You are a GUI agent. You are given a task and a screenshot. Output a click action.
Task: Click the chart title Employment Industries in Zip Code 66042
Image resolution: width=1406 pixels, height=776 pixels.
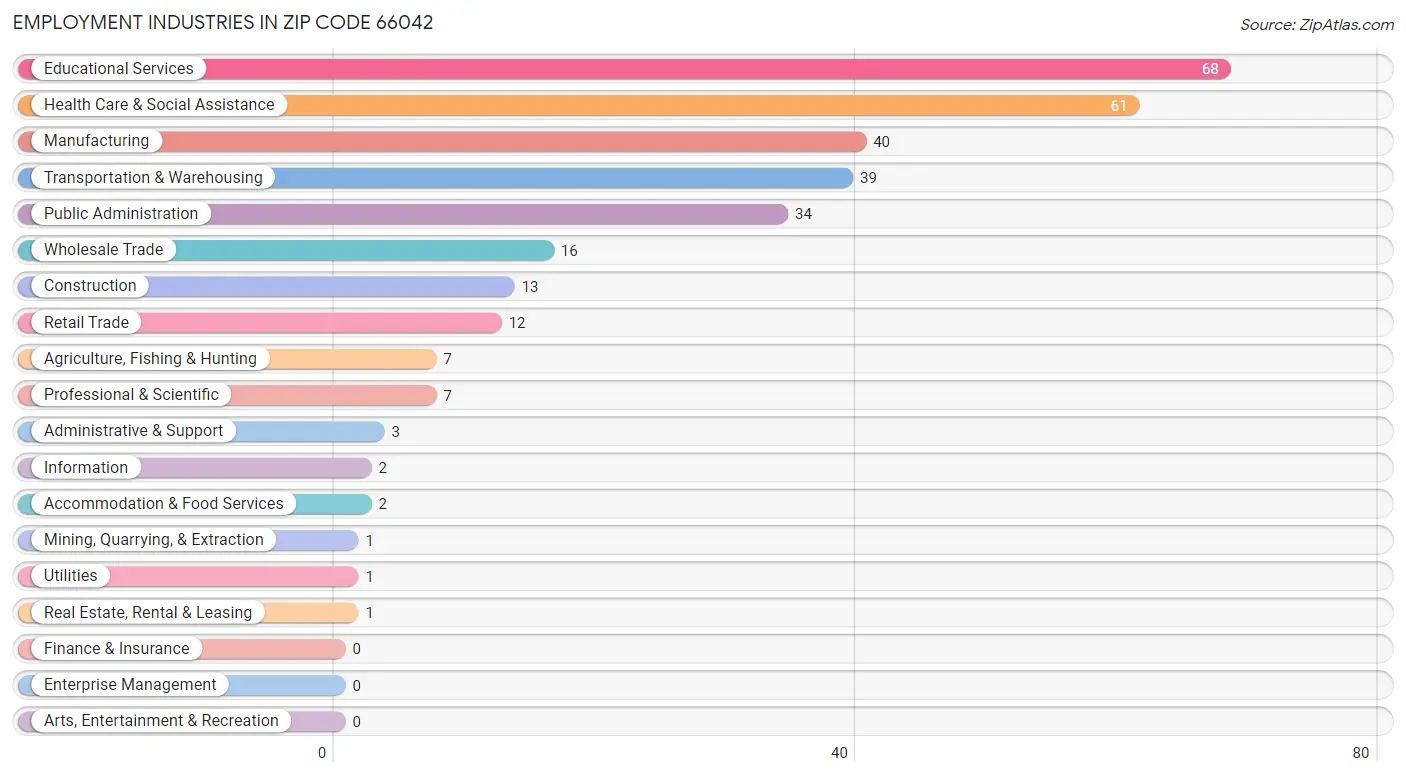(x=223, y=23)
